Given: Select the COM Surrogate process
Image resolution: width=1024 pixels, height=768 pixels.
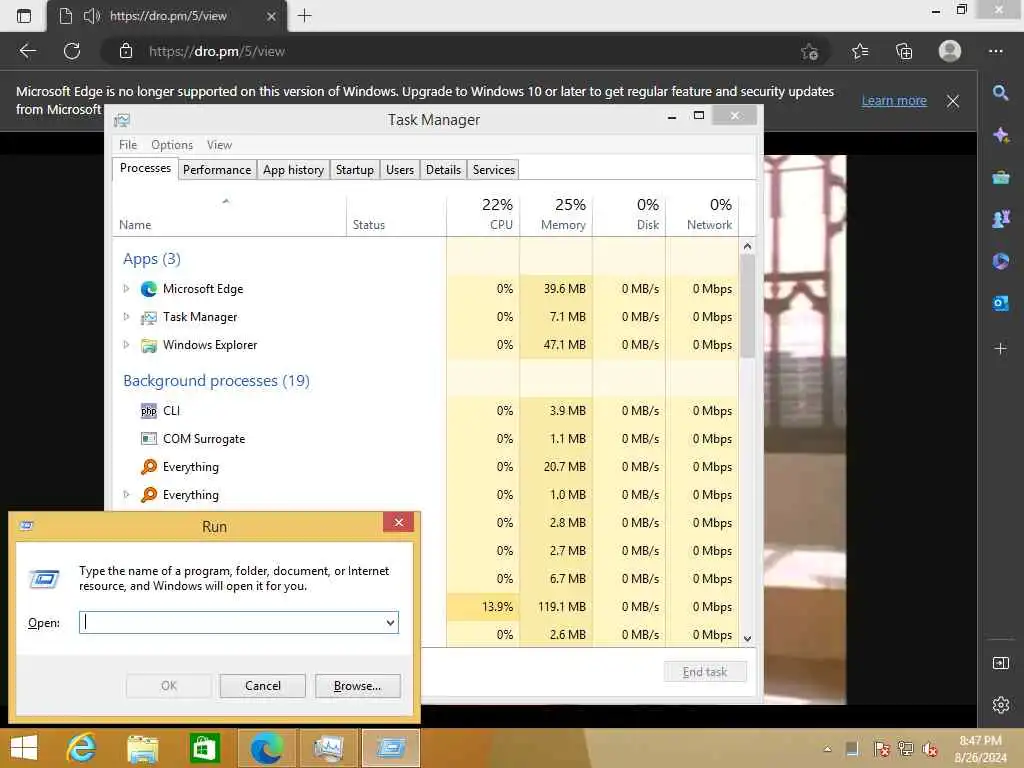Looking at the screenshot, I should (426, 439).
